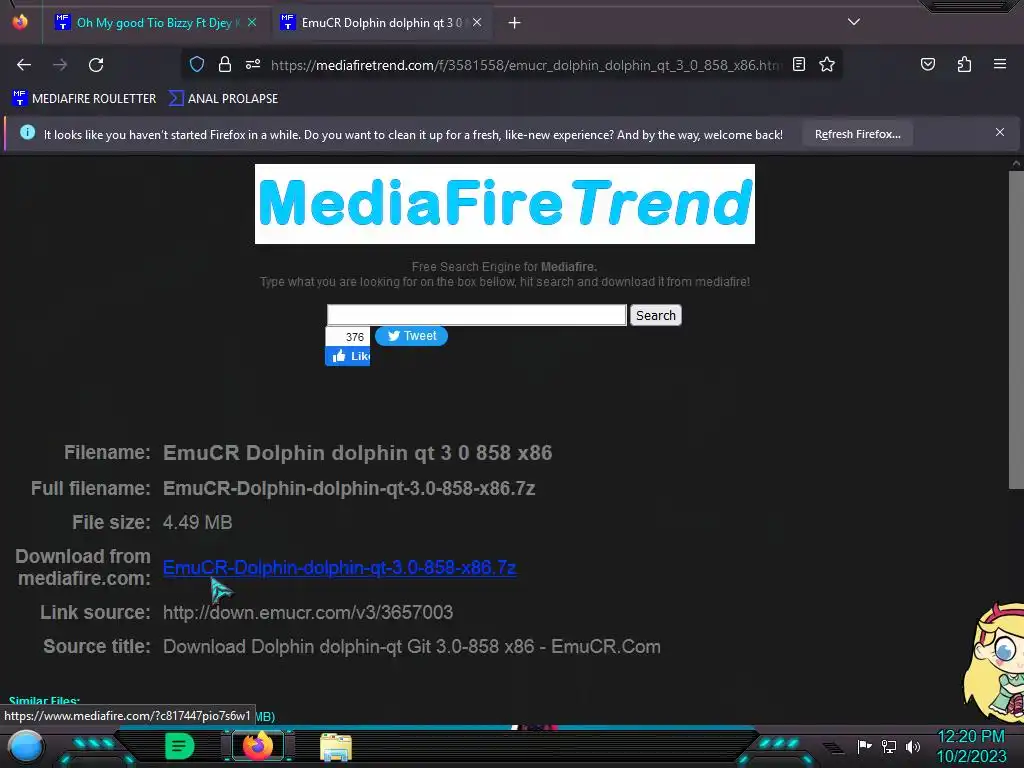Screen dimensions: 1024x768
Task: Reload the current page
Action: 96,65
